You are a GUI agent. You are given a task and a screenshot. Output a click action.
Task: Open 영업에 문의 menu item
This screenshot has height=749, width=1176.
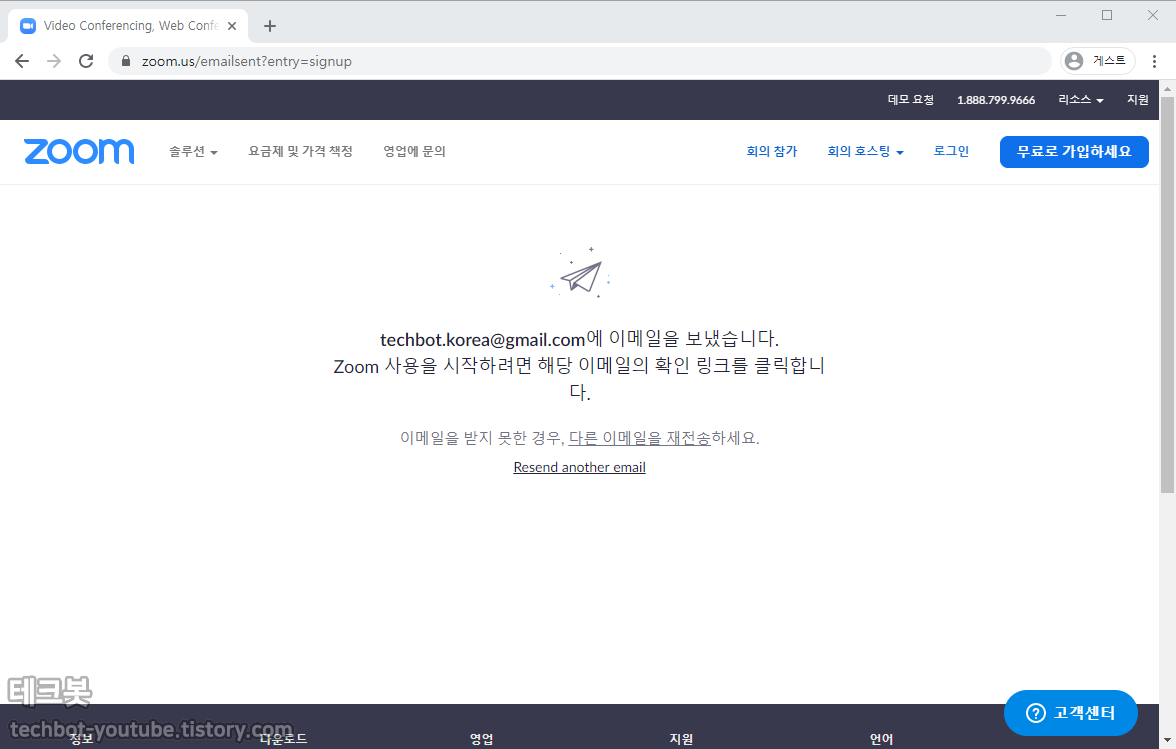pyautogui.click(x=414, y=151)
